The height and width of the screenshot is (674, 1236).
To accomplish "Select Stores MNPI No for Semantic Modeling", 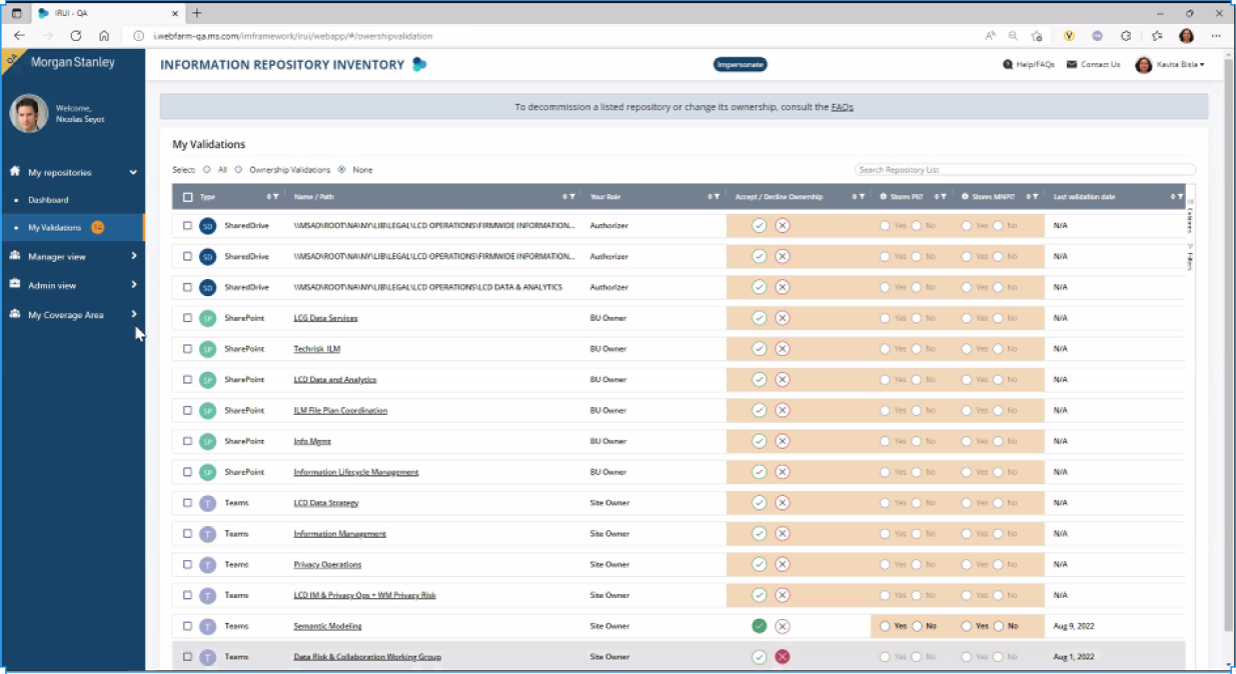I will pos(998,626).
